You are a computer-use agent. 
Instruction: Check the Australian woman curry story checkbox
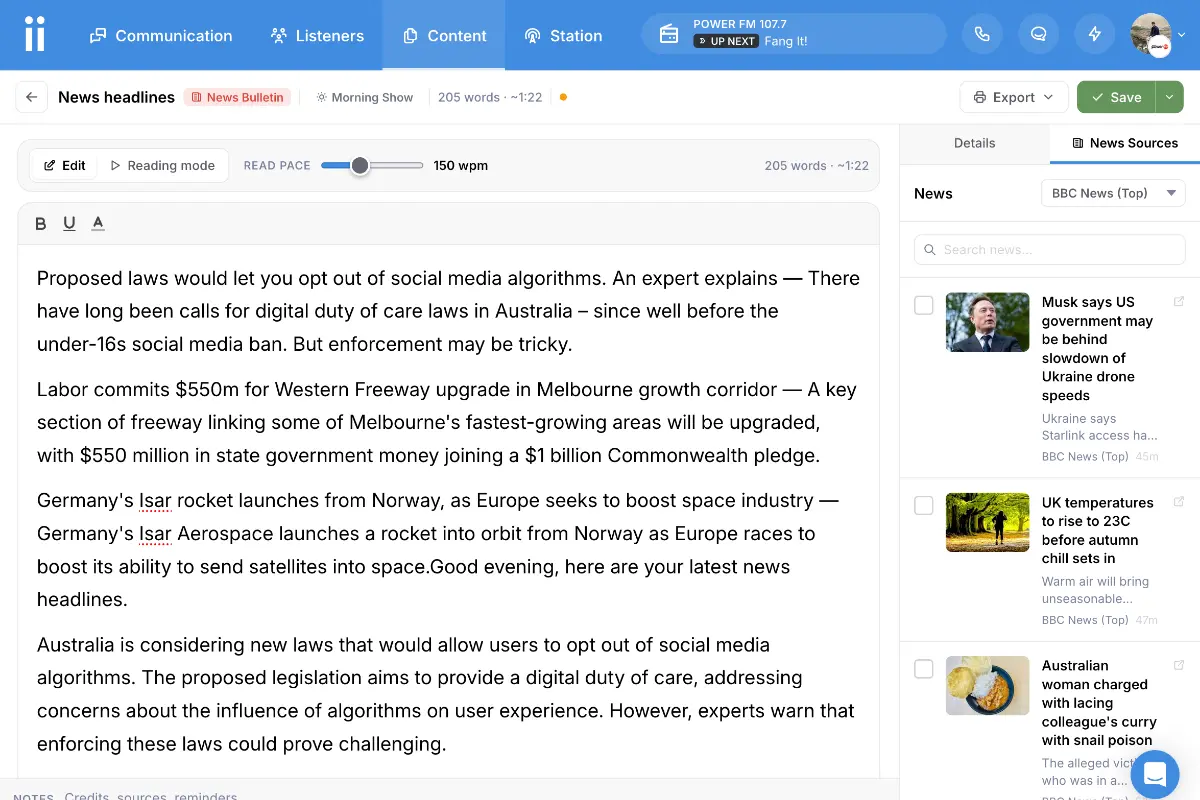pyautogui.click(x=924, y=669)
